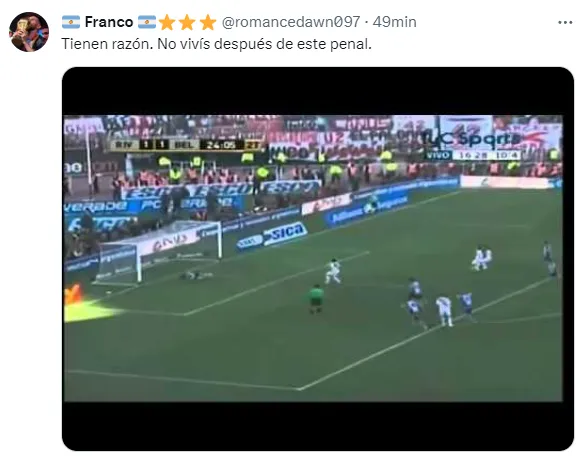Open the tweet via the 49min timestamp

tap(394, 22)
